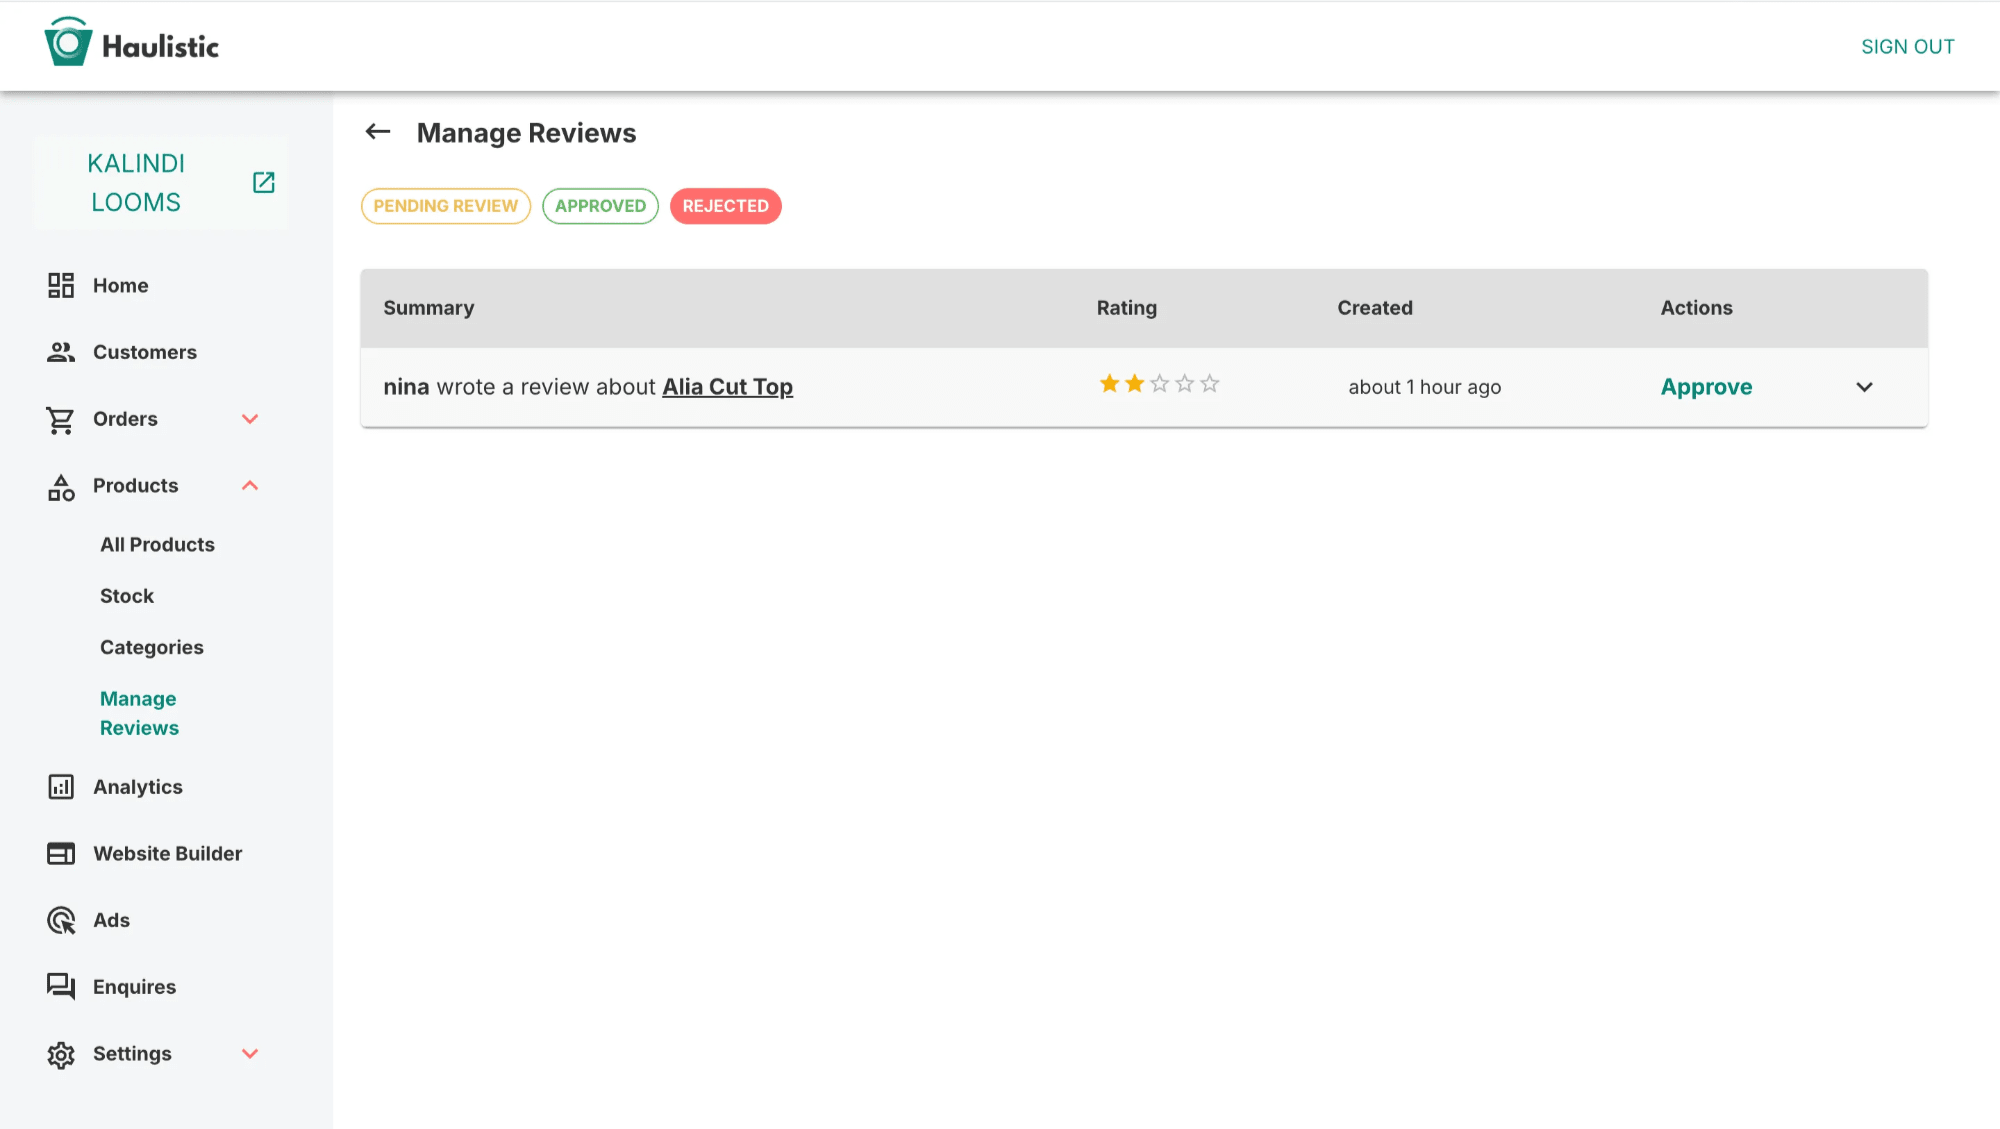2000x1129 pixels.
Task: Go to Stock under Products
Action: coord(127,596)
